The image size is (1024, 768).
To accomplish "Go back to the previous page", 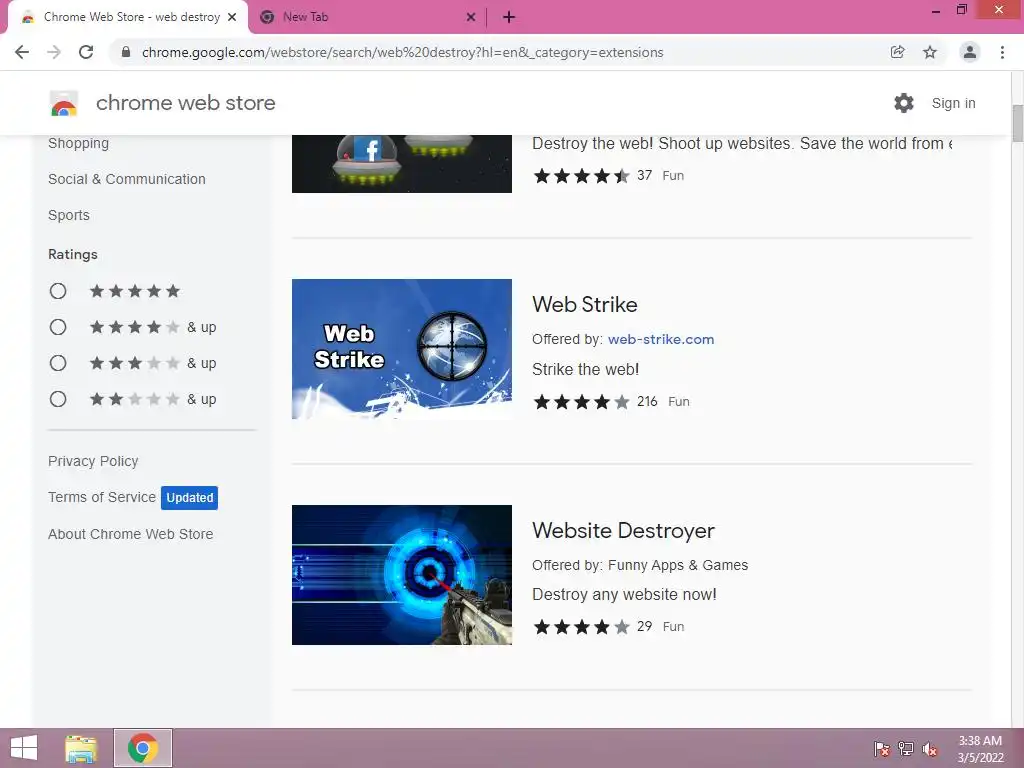I will point(22,52).
